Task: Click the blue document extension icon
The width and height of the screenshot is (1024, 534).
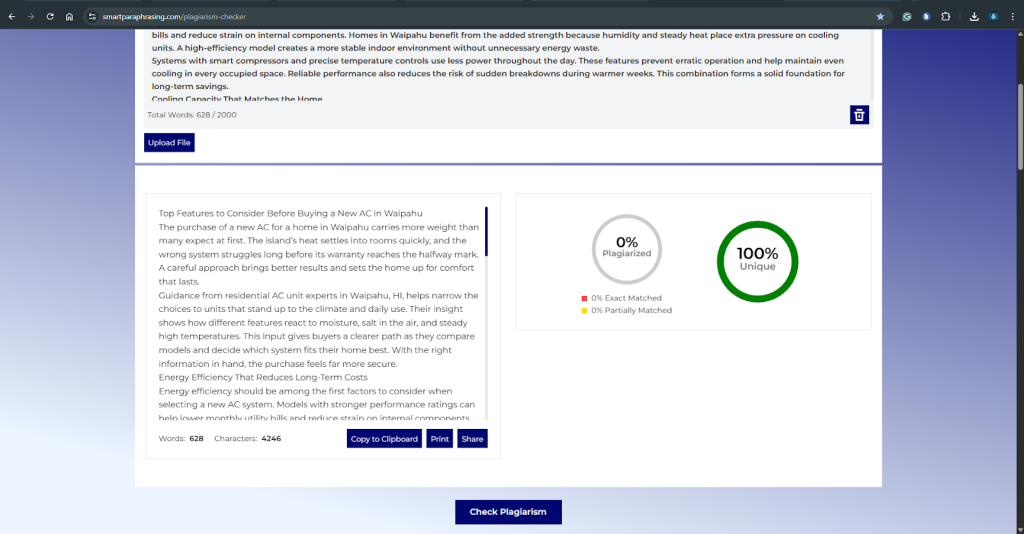Action: click(x=926, y=16)
